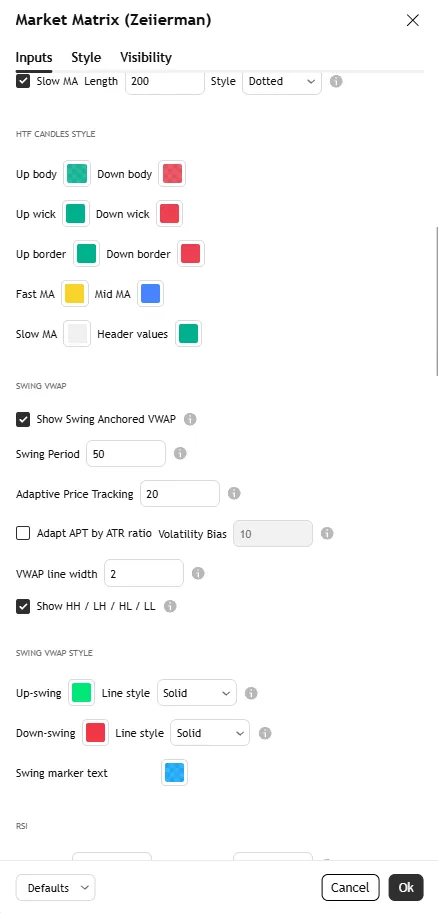Enable Adapt APT by ATR ratio
This screenshot has height=913, width=438.
point(23,533)
